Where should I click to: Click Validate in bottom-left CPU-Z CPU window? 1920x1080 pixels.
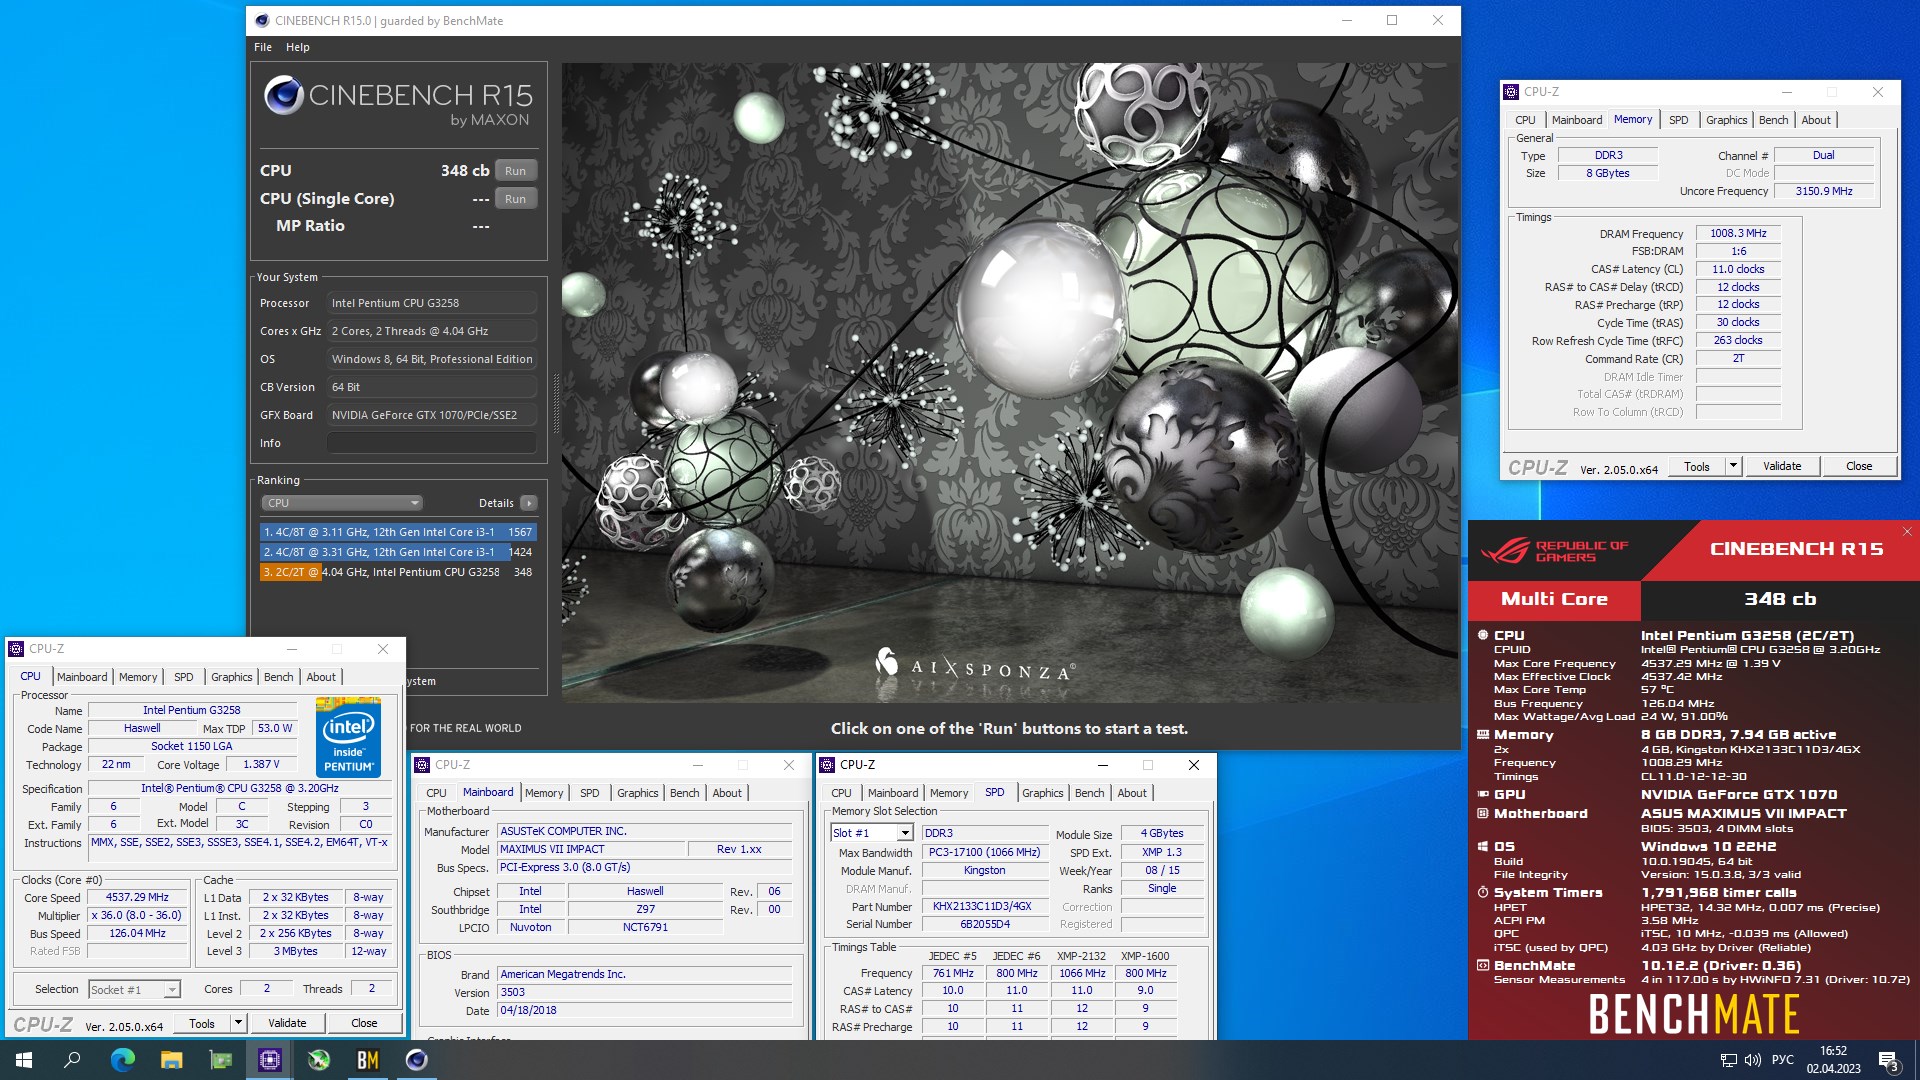[x=287, y=1023]
